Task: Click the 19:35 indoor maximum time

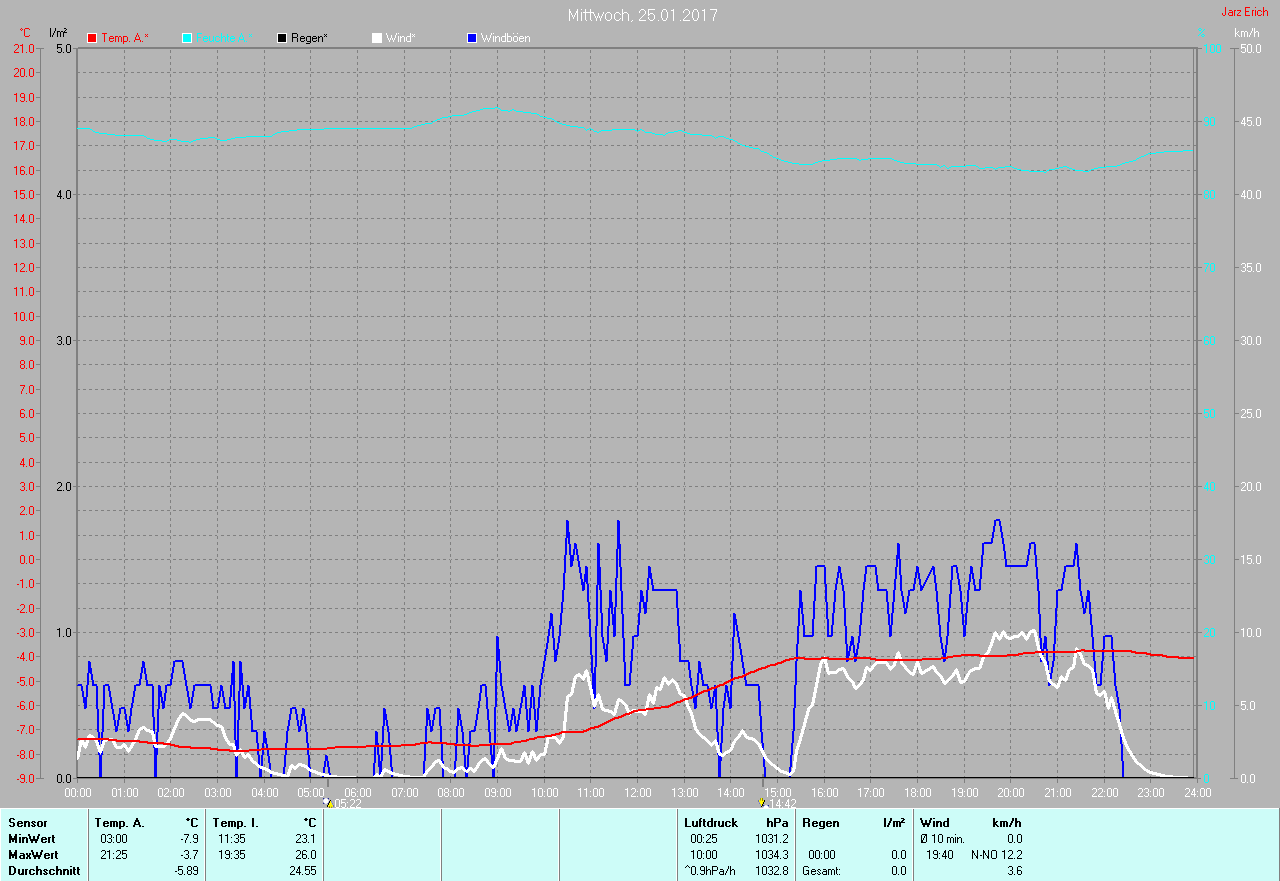Action: coord(232,855)
